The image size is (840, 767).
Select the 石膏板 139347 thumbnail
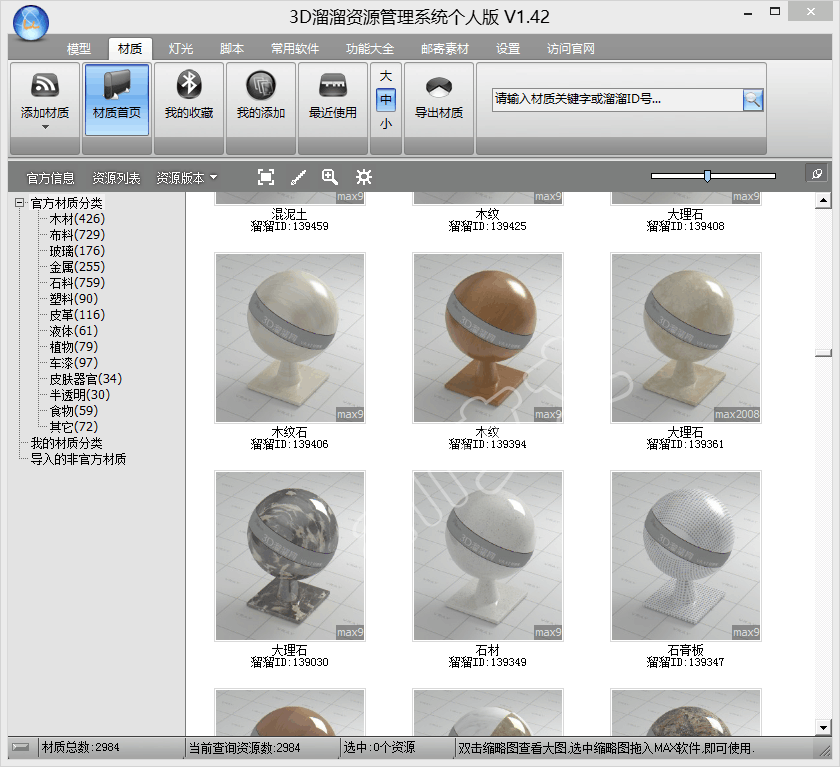686,556
